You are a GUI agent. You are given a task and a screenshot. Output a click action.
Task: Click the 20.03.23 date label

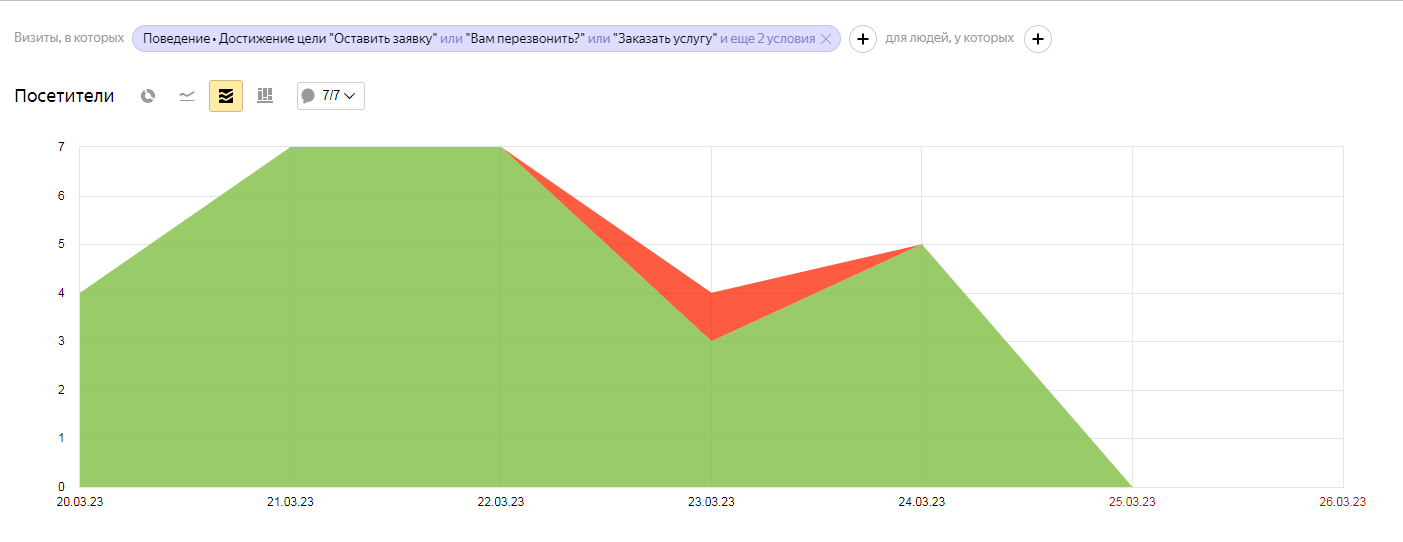80,502
